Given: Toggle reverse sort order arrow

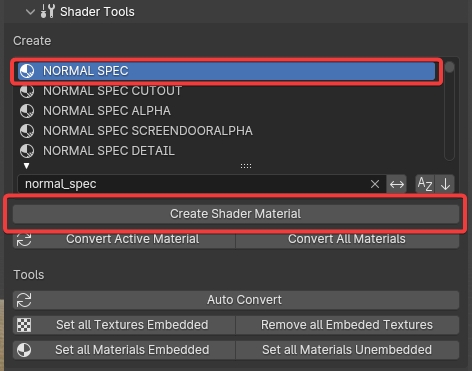Looking at the screenshot, I should point(445,184).
